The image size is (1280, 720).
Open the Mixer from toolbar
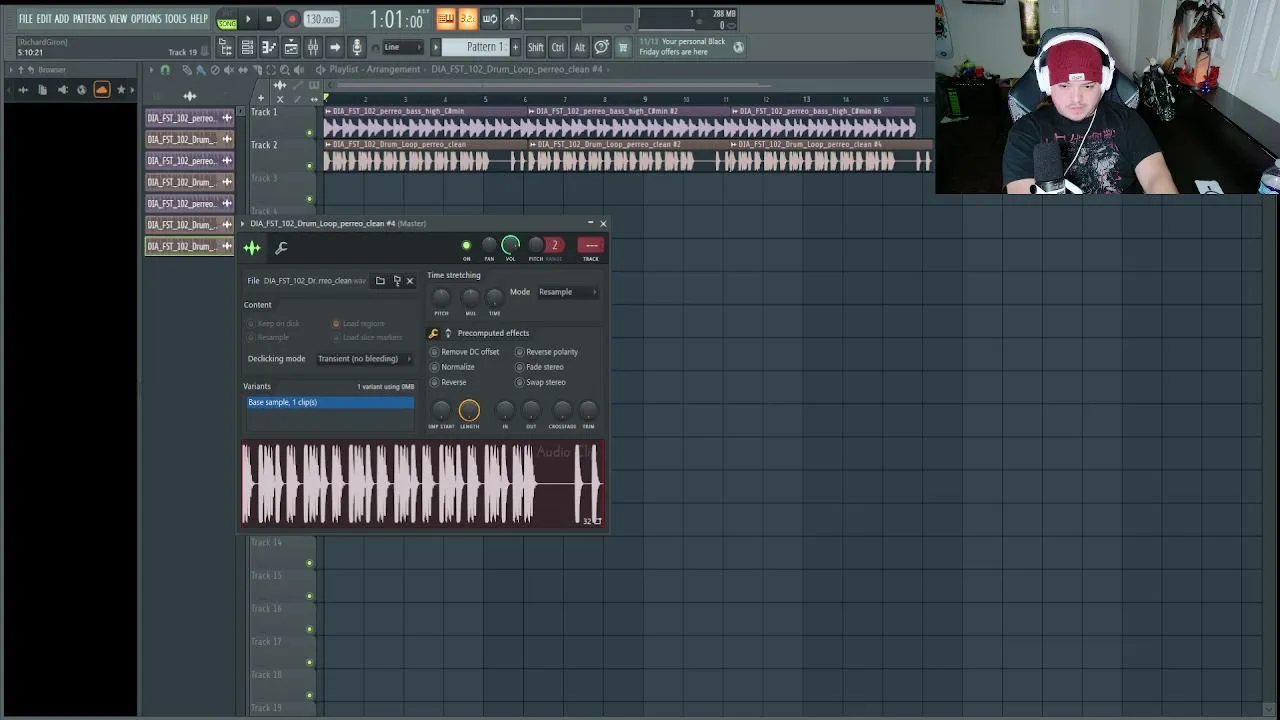[x=313, y=47]
